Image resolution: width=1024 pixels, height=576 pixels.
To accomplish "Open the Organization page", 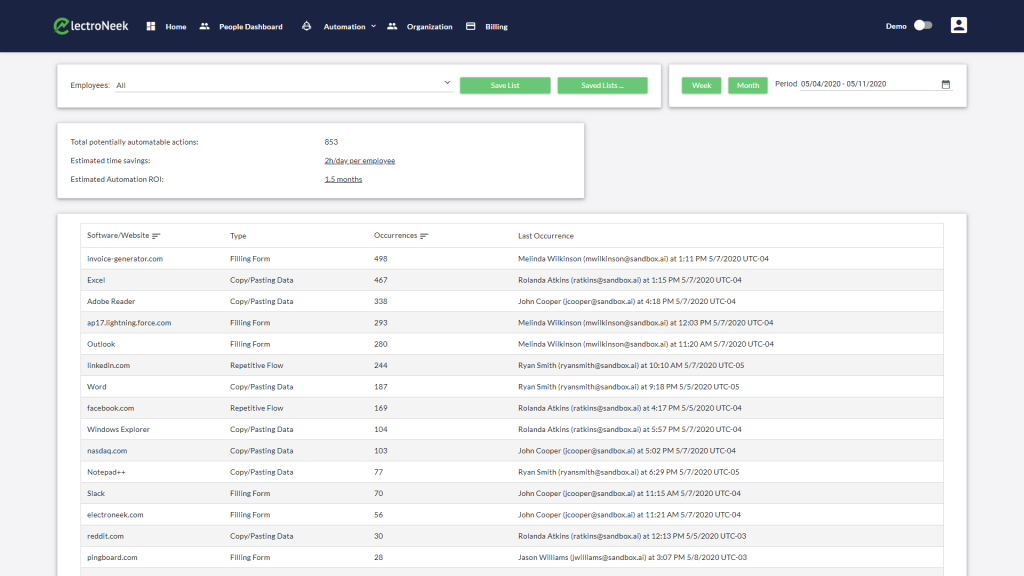I will pyautogui.click(x=429, y=27).
